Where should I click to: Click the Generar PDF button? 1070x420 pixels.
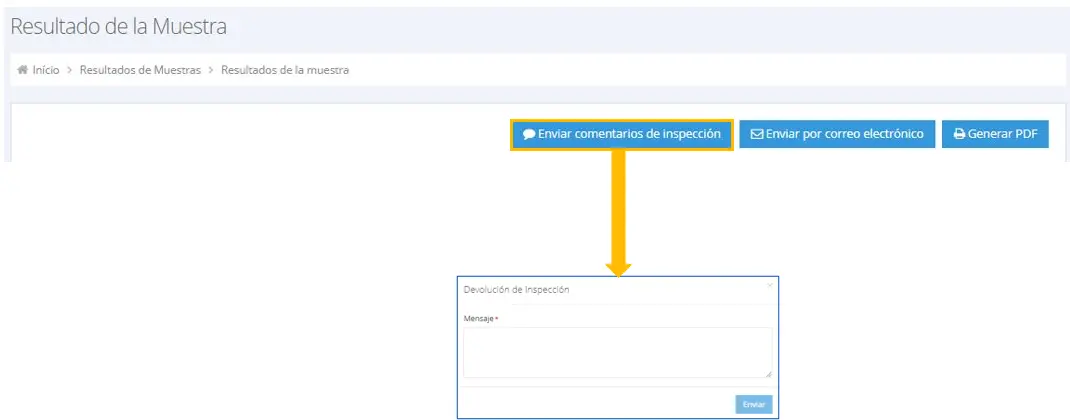[x=995, y=135]
